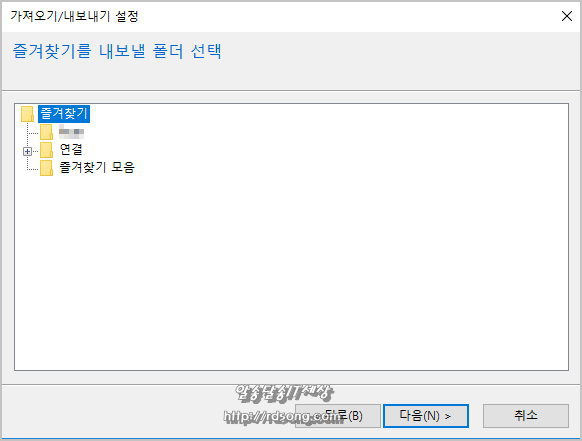The height and width of the screenshot is (441, 582).
Task: Click the root 즐겨찾기 folder icon
Action: point(27,114)
